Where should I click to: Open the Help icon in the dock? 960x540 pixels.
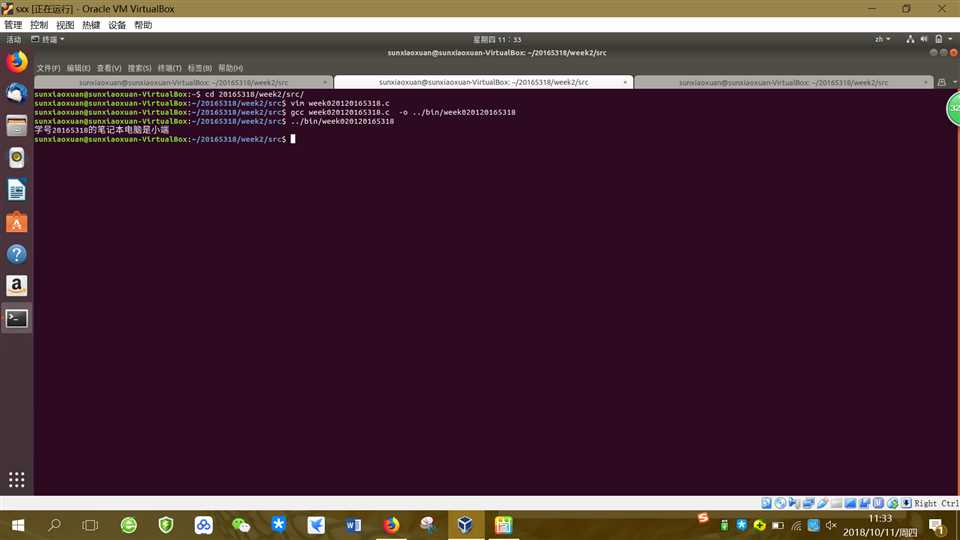[17, 254]
